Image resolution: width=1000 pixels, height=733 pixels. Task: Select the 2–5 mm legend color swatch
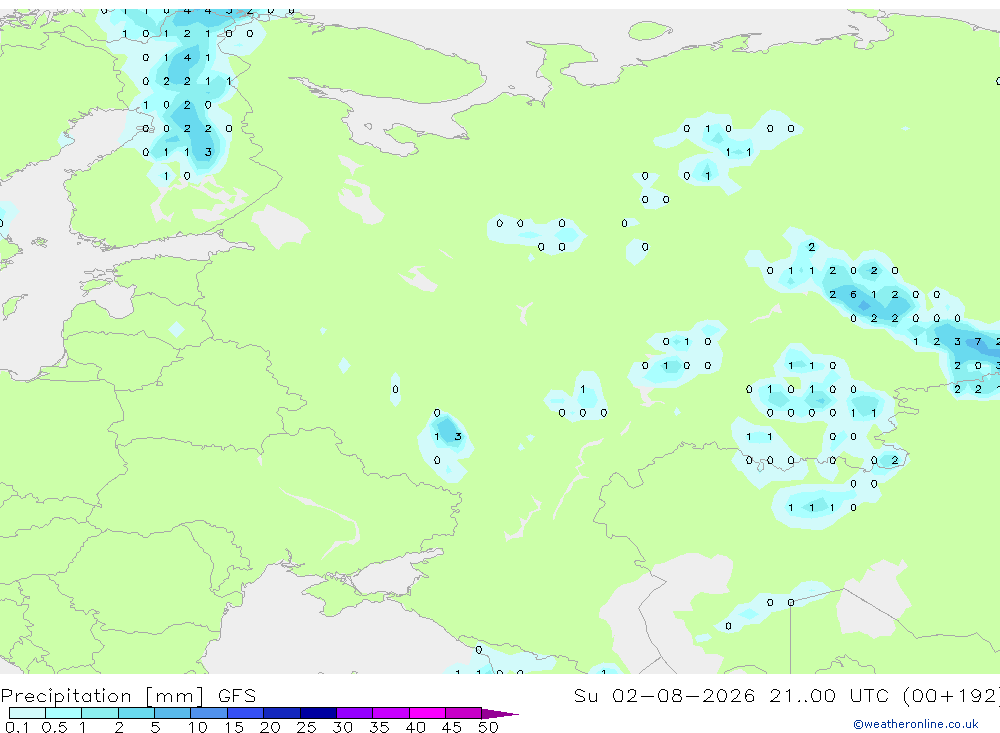tap(136, 713)
